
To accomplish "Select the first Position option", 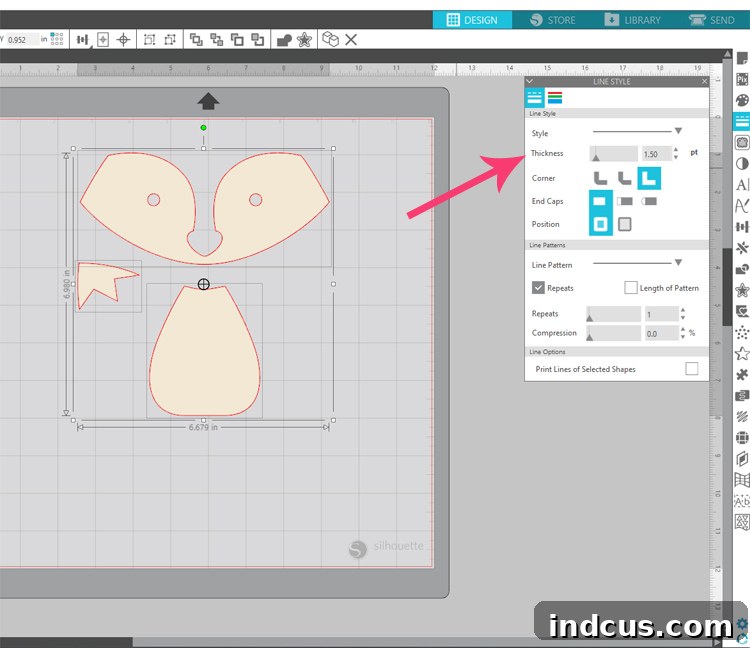I will [x=600, y=224].
